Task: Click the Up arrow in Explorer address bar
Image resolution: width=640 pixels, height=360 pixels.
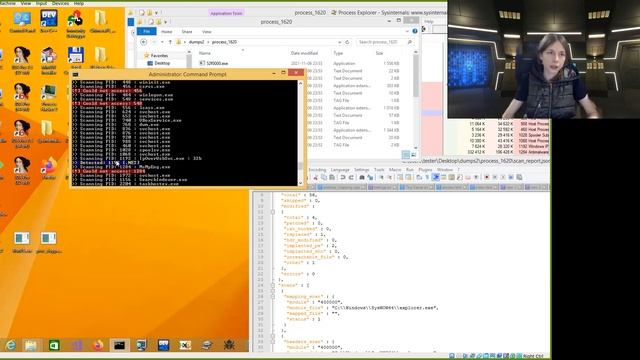Action: (170, 42)
